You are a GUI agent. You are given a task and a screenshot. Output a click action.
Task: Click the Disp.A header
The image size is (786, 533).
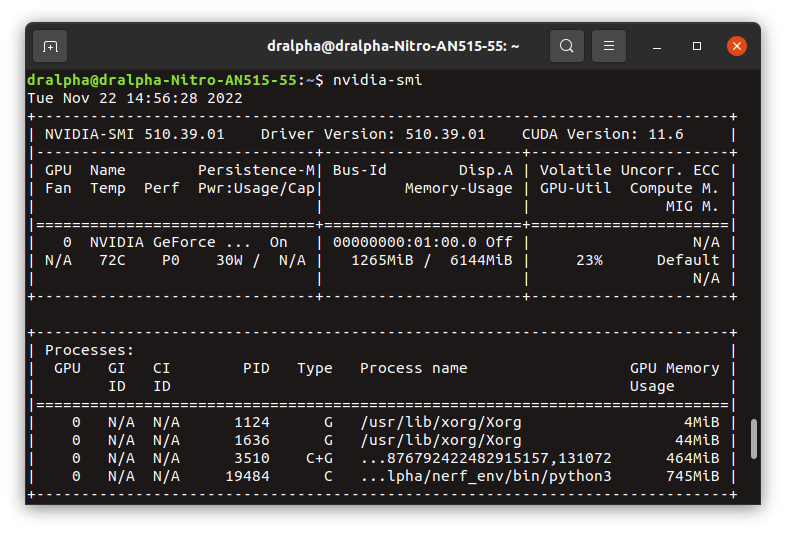[x=486, y=170]
